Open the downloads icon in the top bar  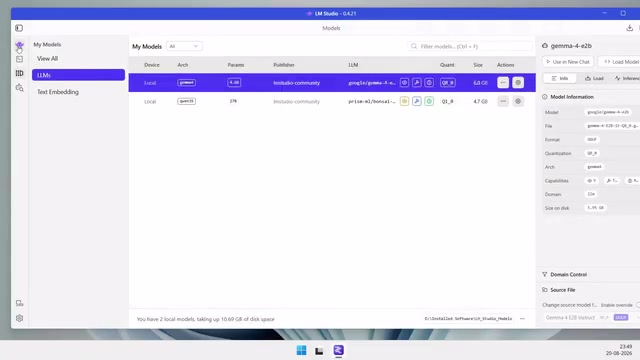pyautogui.click(x=629, y=28)
